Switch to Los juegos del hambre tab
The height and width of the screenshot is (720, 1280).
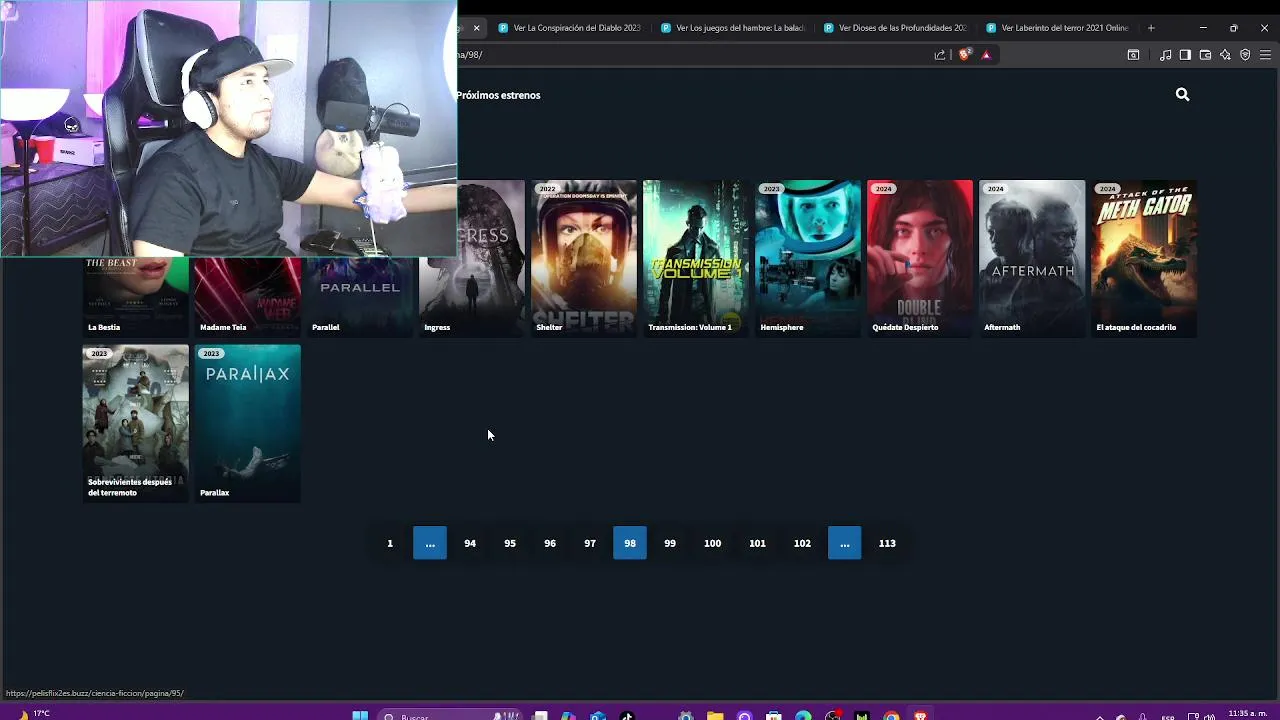point(733,28)
